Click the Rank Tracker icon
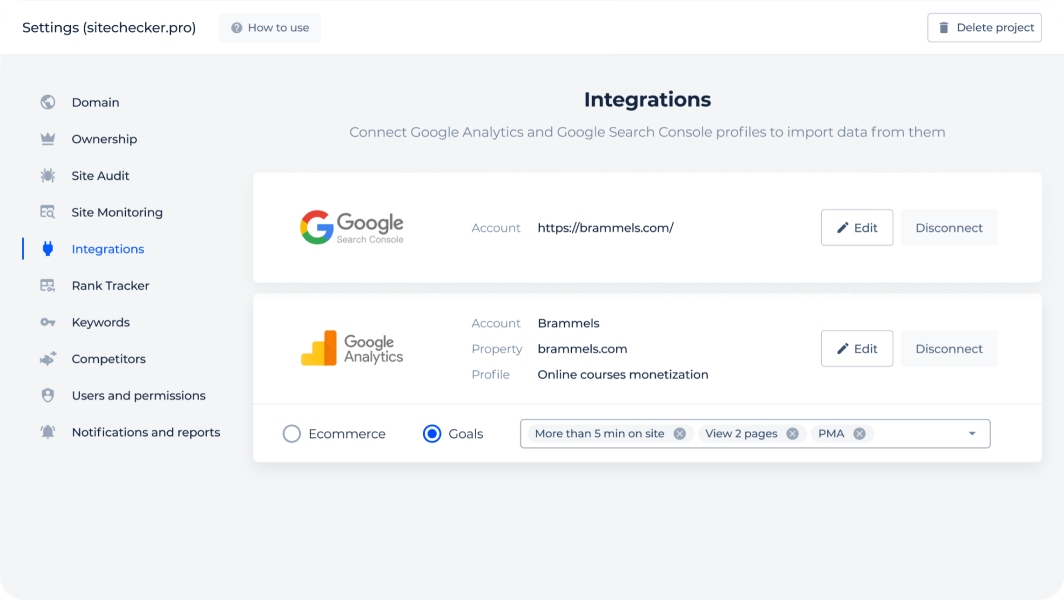Screen dimensions: 1064x600 (x=48, y=285)
